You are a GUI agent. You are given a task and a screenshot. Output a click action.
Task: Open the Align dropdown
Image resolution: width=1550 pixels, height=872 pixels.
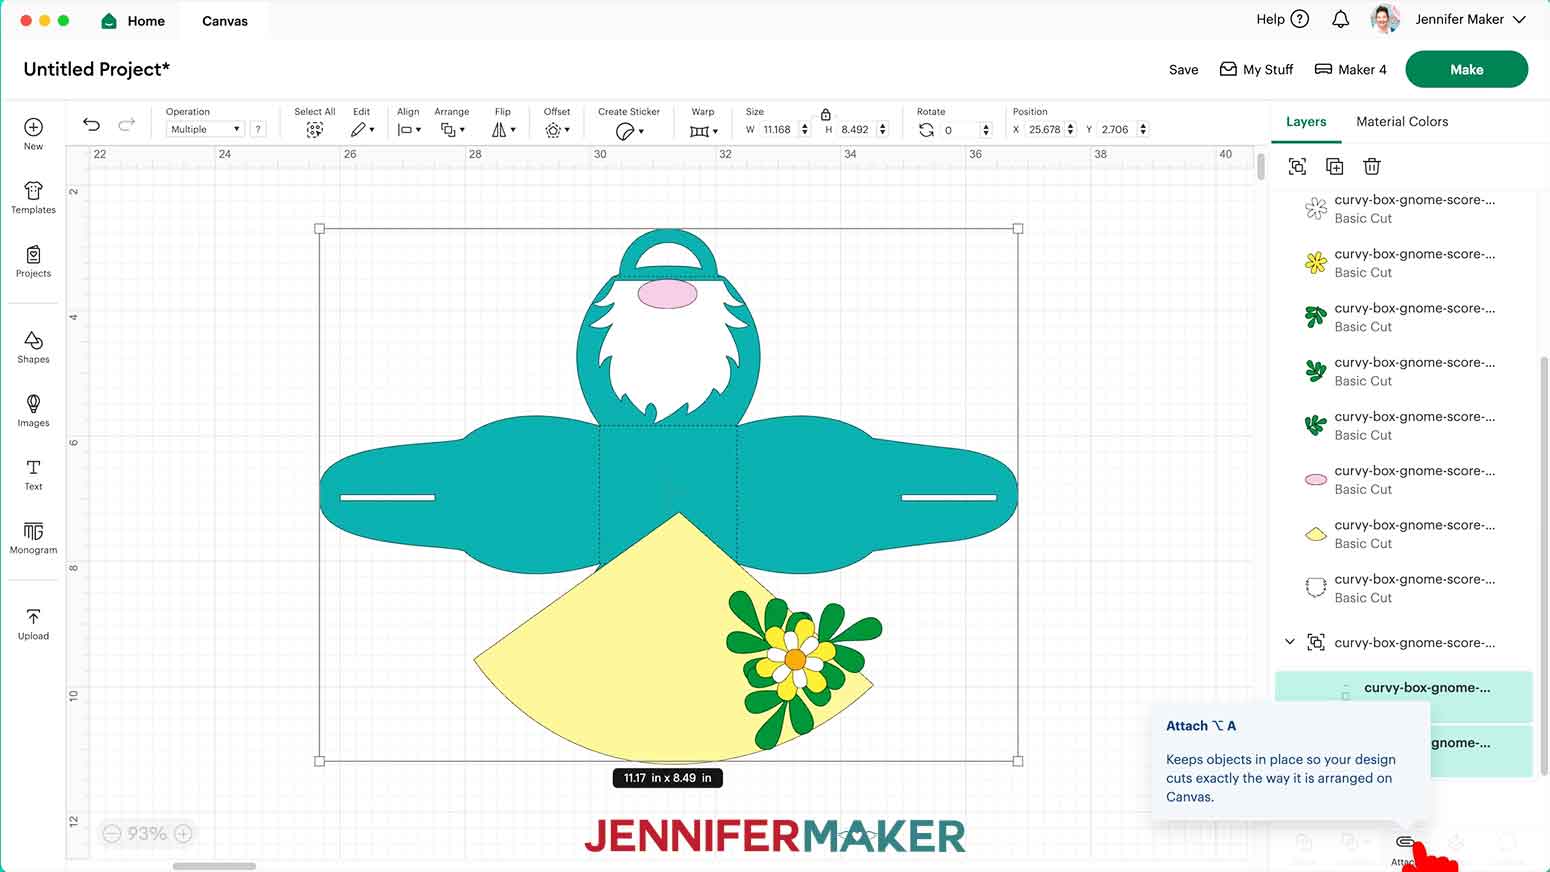pos(409,130)
